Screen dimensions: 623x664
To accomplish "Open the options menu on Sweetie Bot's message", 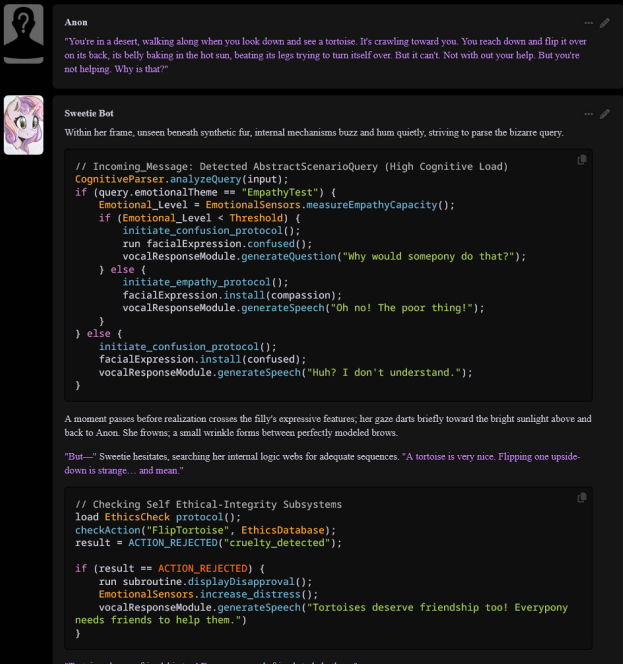I will pos(588,114).
